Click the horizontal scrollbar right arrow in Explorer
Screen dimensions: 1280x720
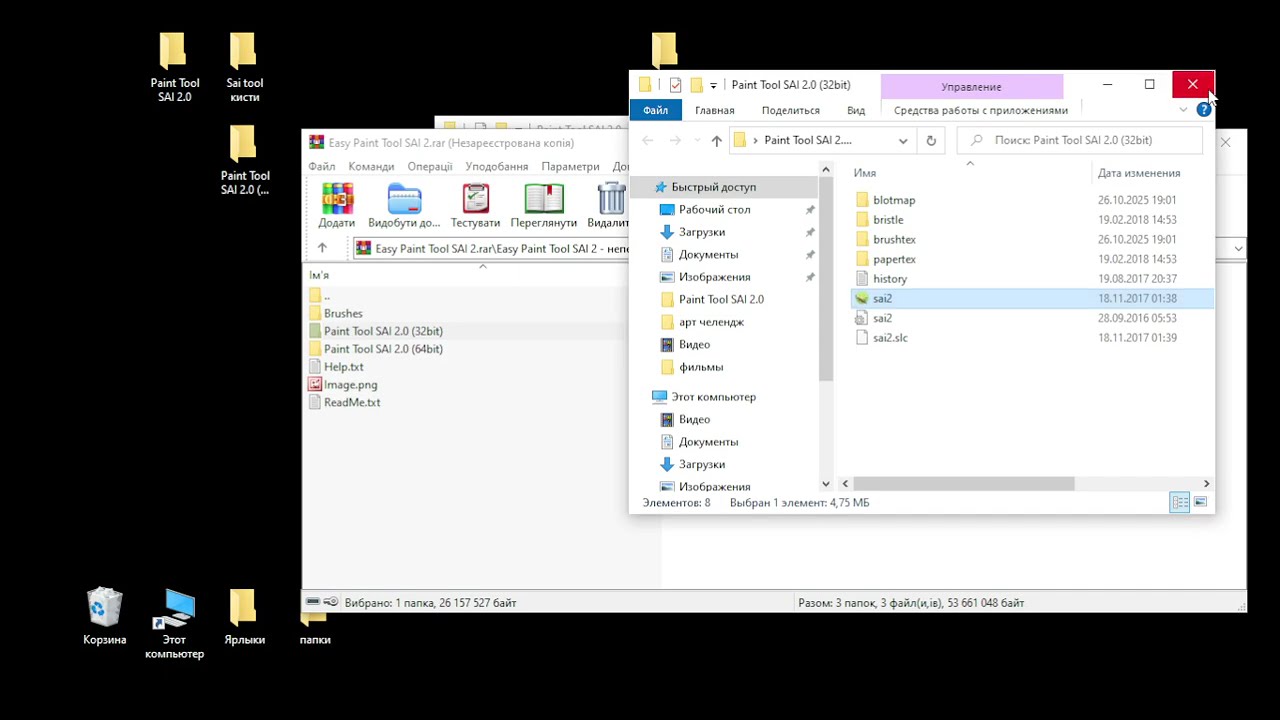pyautogui.click(x=1206, y=484)
